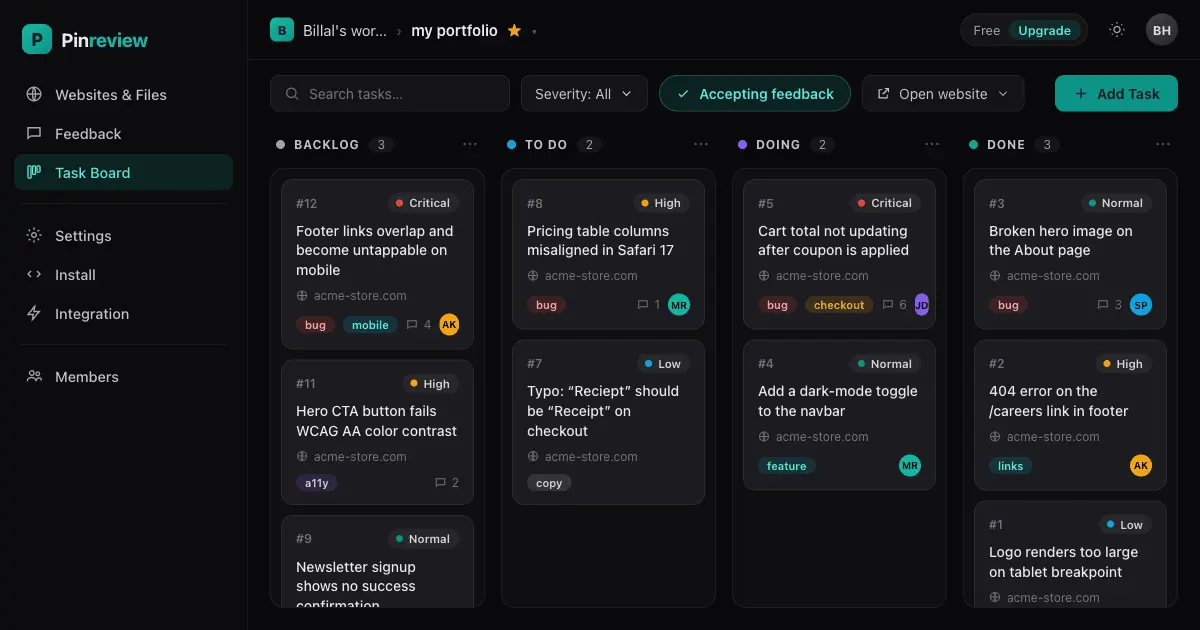Open the Feedback section
The width and height of the screenshot is (1200, 630).
coord(123,134)
